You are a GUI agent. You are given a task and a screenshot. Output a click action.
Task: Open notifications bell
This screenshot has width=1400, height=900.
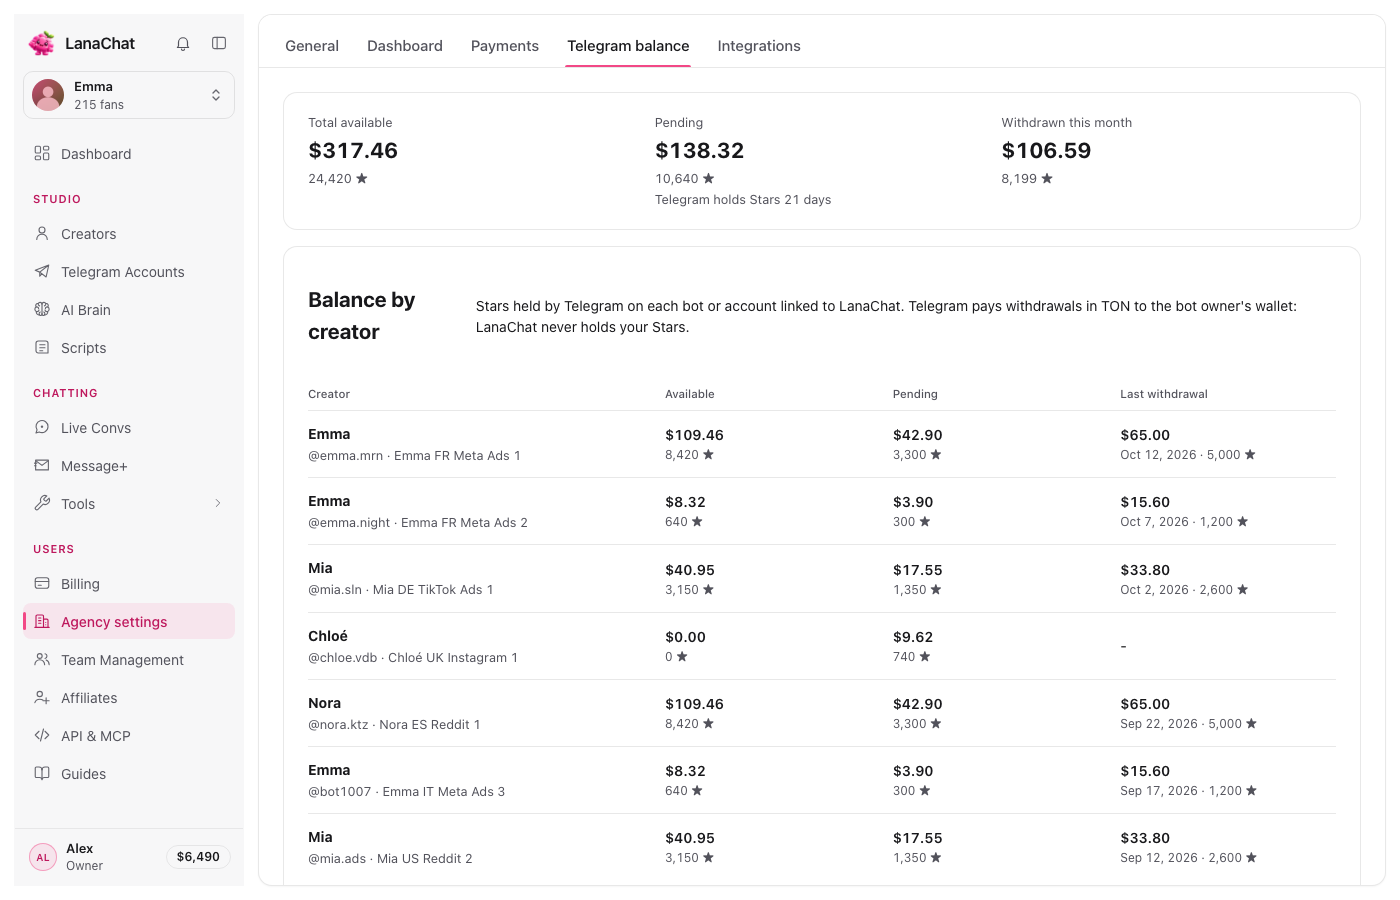(183, 43)
